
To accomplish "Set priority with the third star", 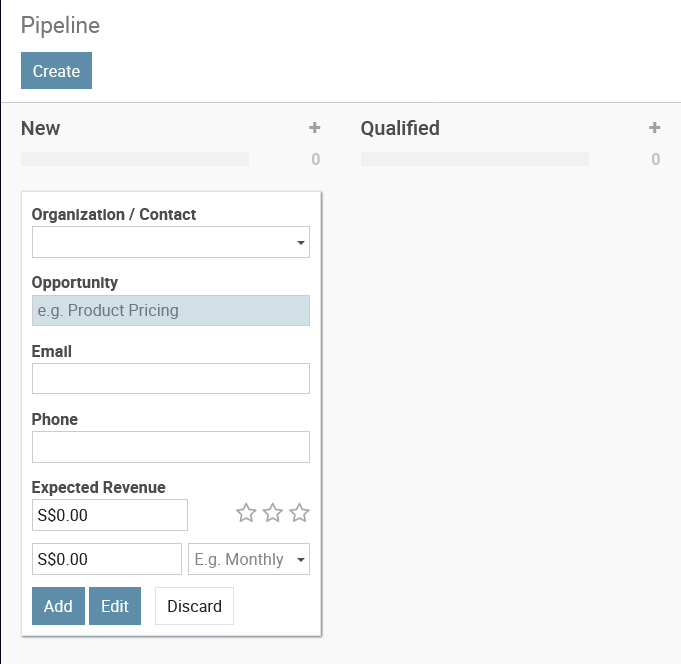I will (300, 513).
